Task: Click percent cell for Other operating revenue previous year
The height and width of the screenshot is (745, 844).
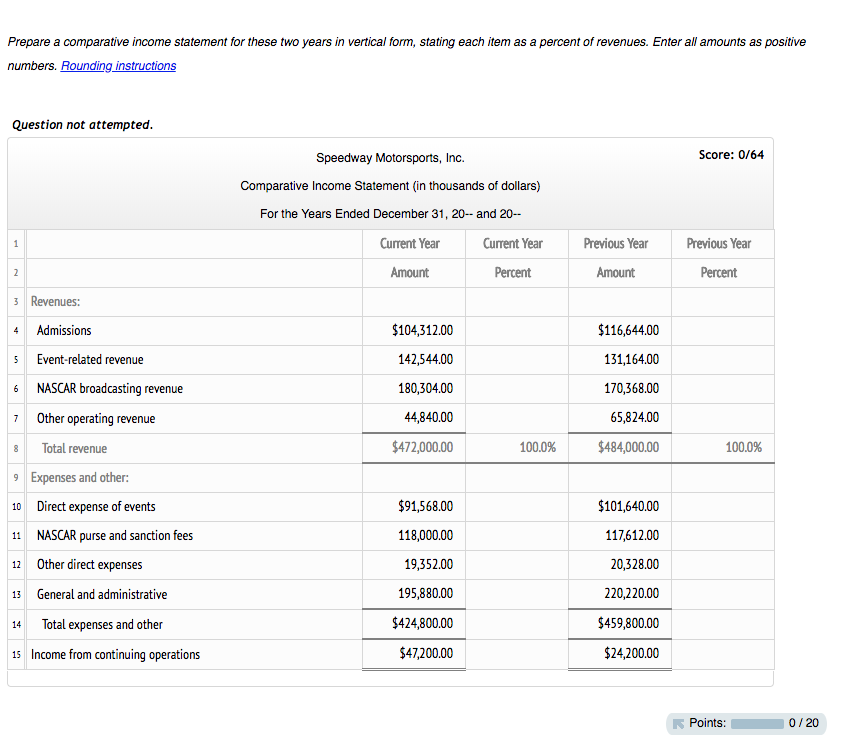Action: [x=721, y=418]
